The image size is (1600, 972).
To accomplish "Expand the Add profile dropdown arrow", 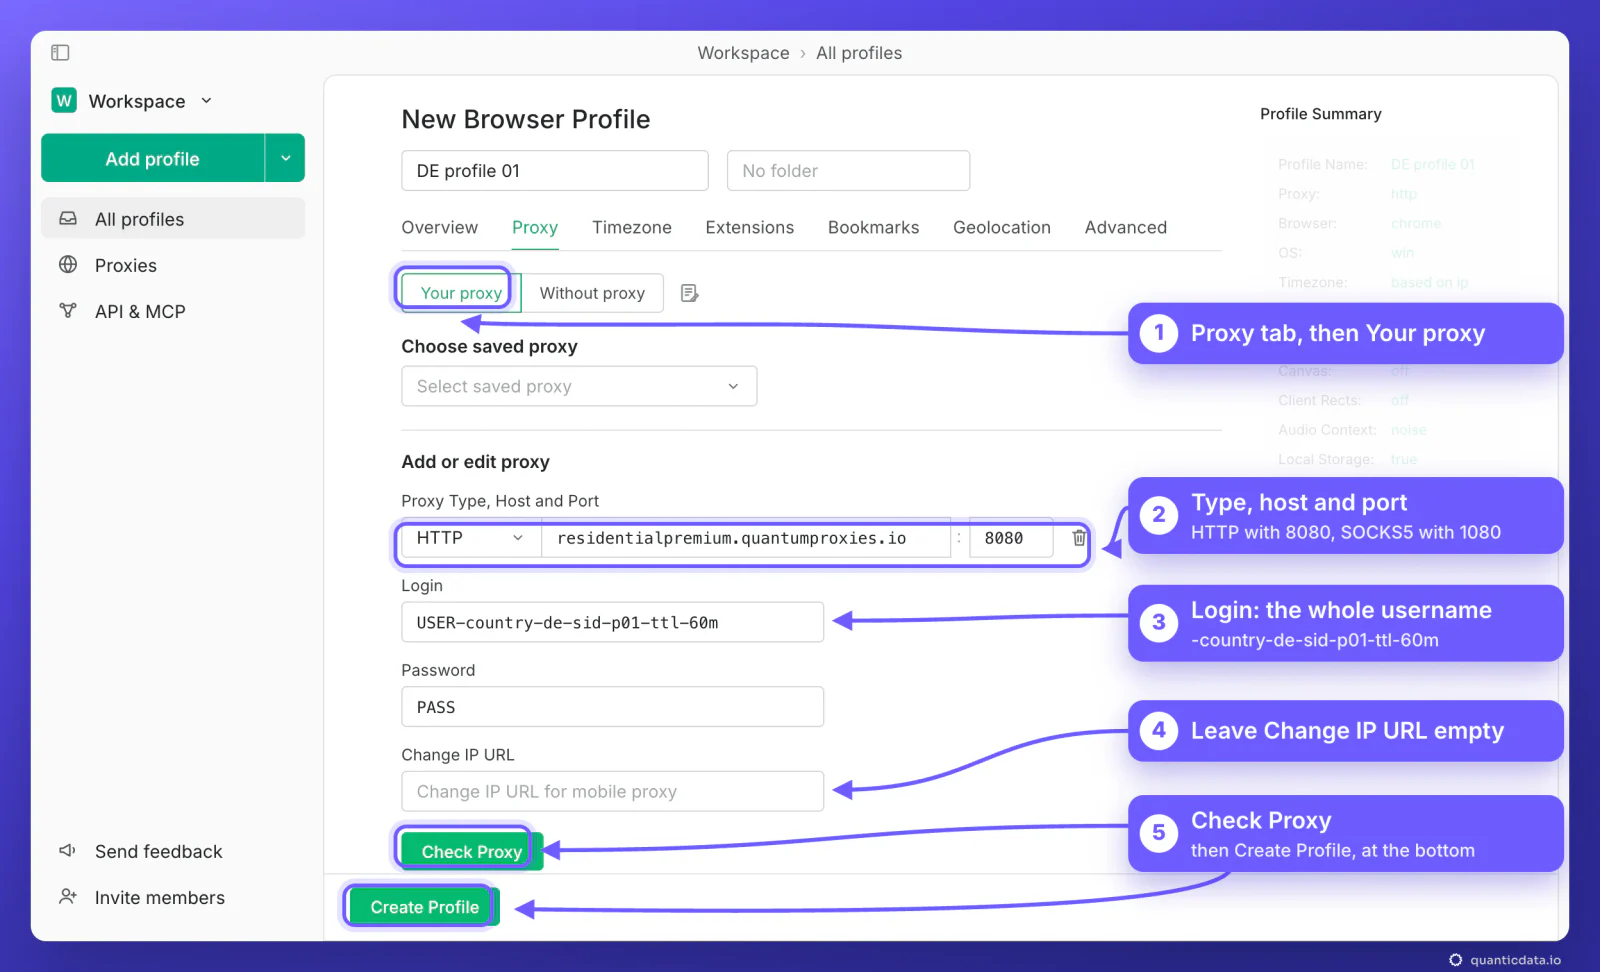I will coord(285,158).
